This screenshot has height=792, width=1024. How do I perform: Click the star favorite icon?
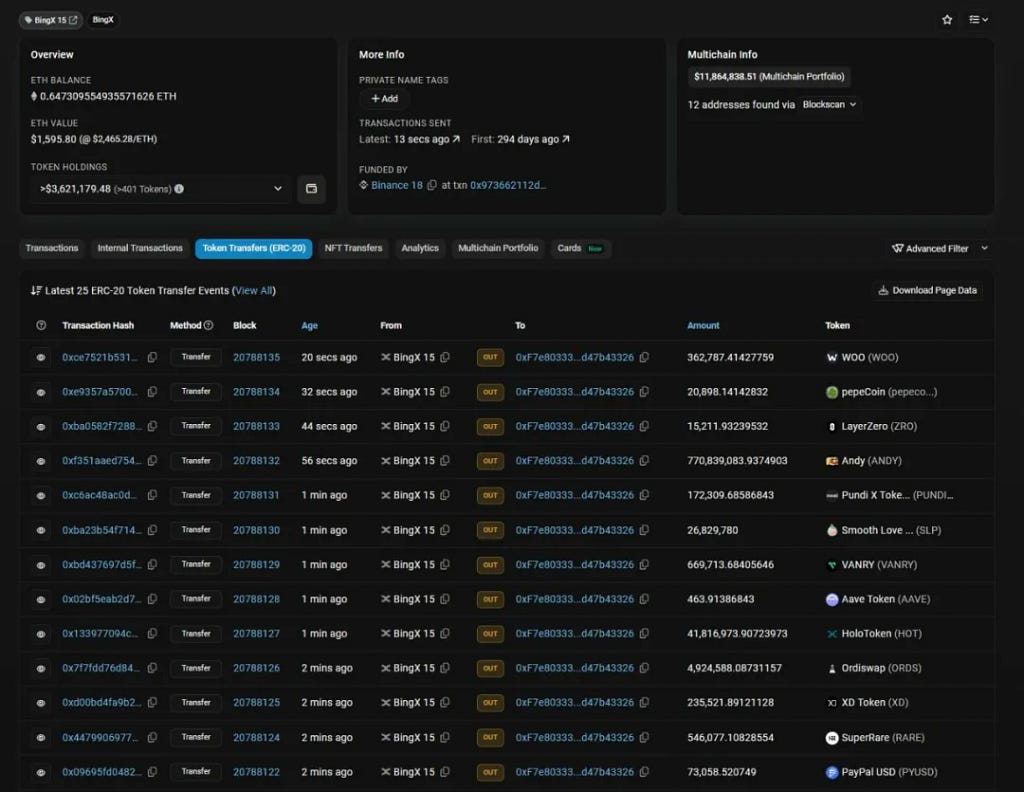point(947,20)
